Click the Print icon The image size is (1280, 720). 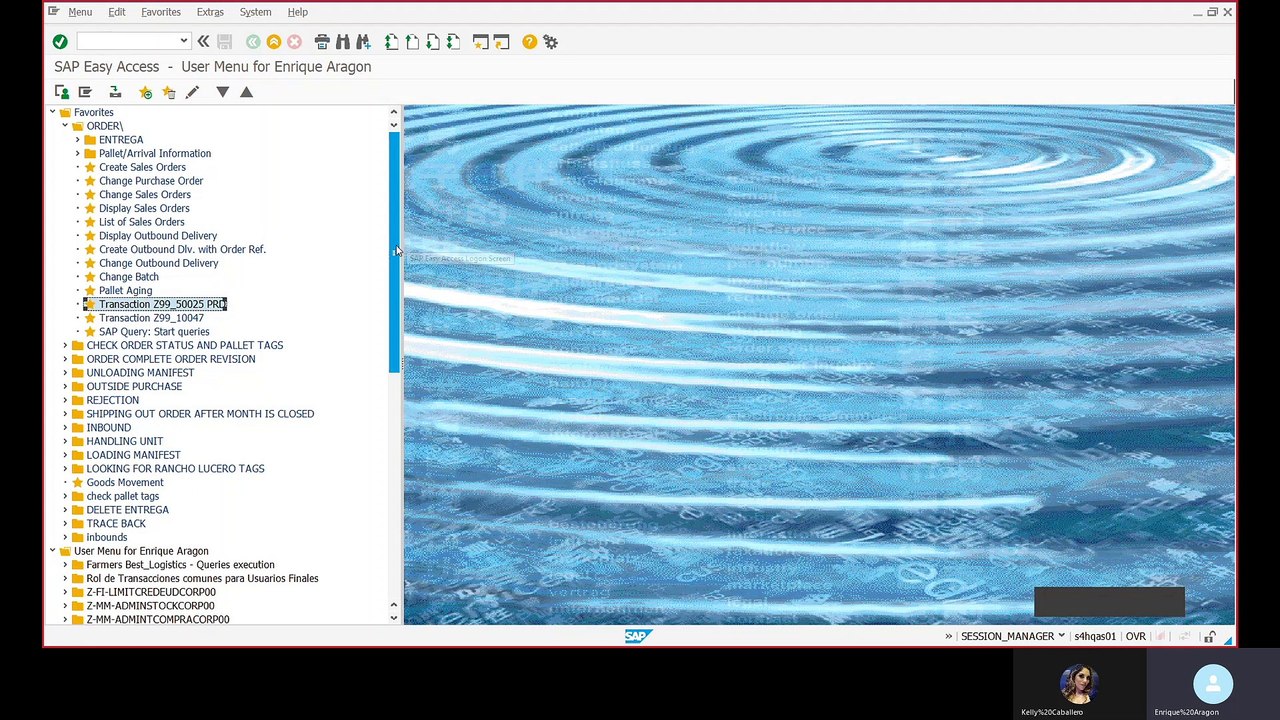[x=322, y=42]
